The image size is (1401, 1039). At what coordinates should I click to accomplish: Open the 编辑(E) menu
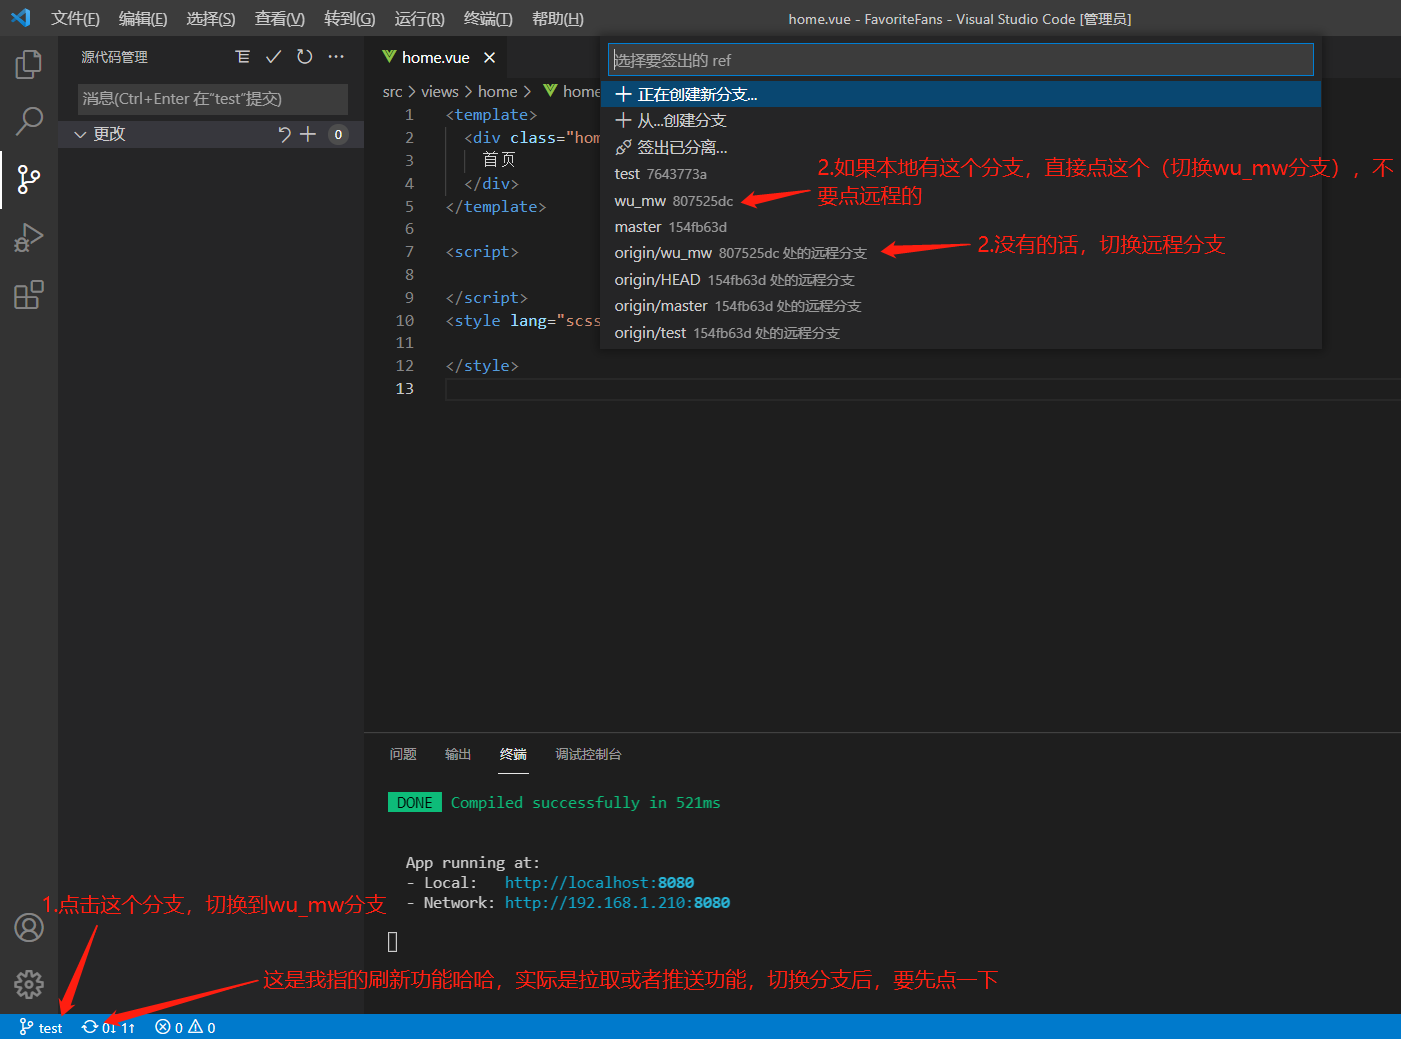click(x=143, y=19)
